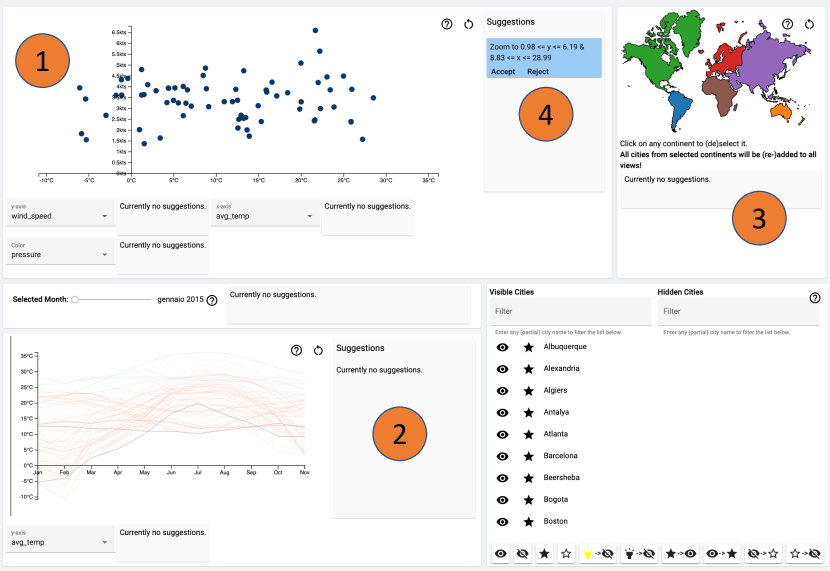Image resolution: width=830 pixels, height=571 pixels.
Task: Open the Color pressure dropdown
Action: point(59,255)
